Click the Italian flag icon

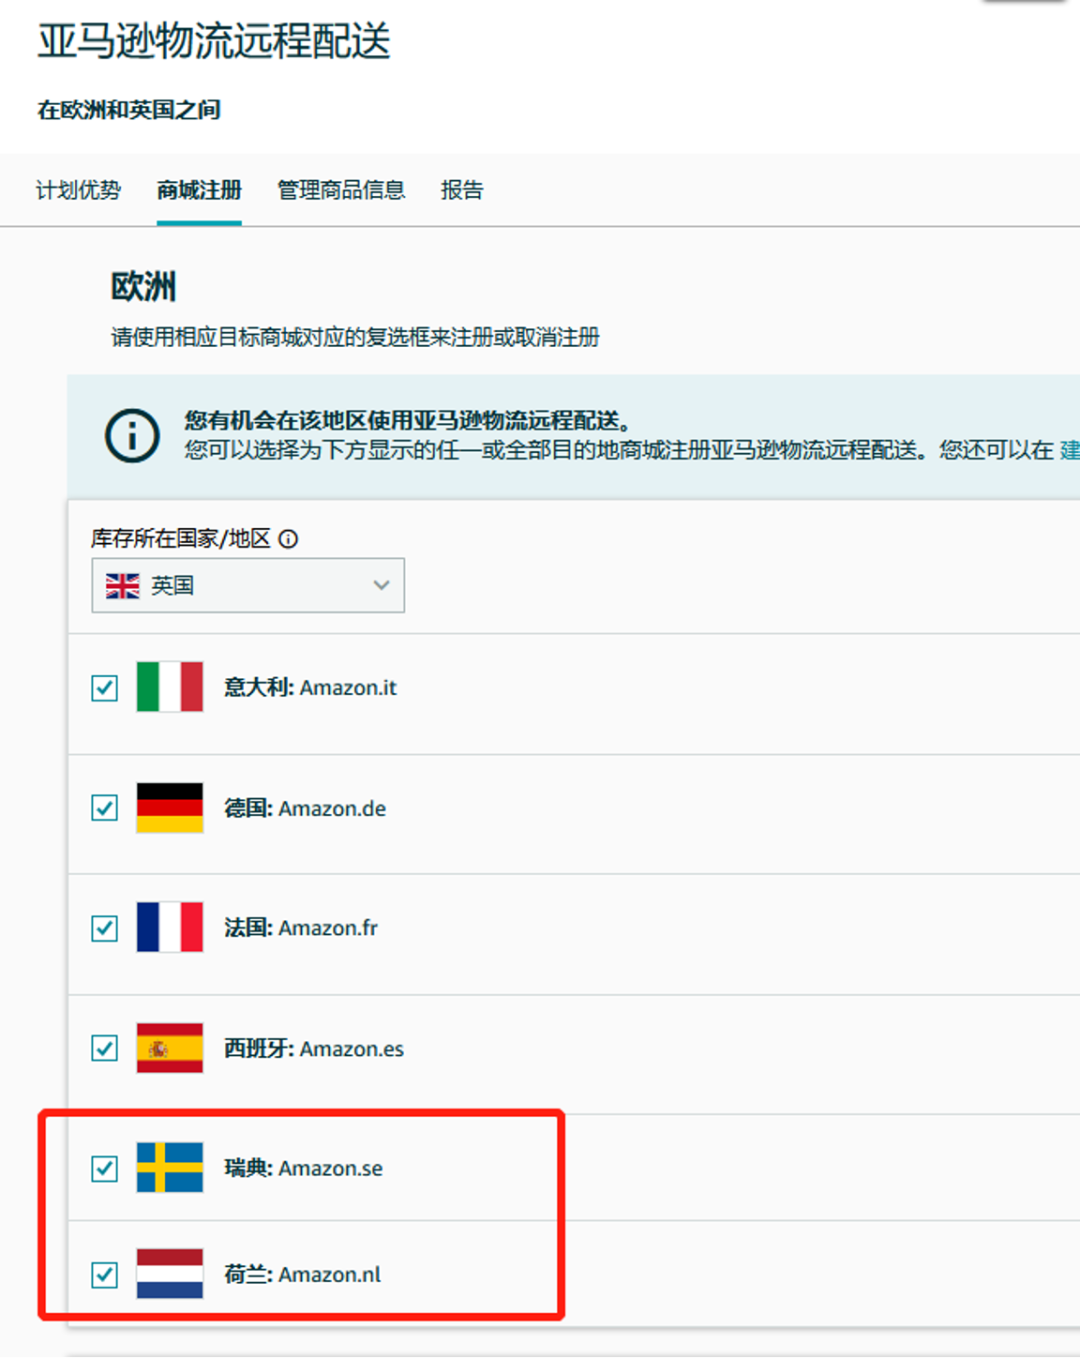click(170, 687)
